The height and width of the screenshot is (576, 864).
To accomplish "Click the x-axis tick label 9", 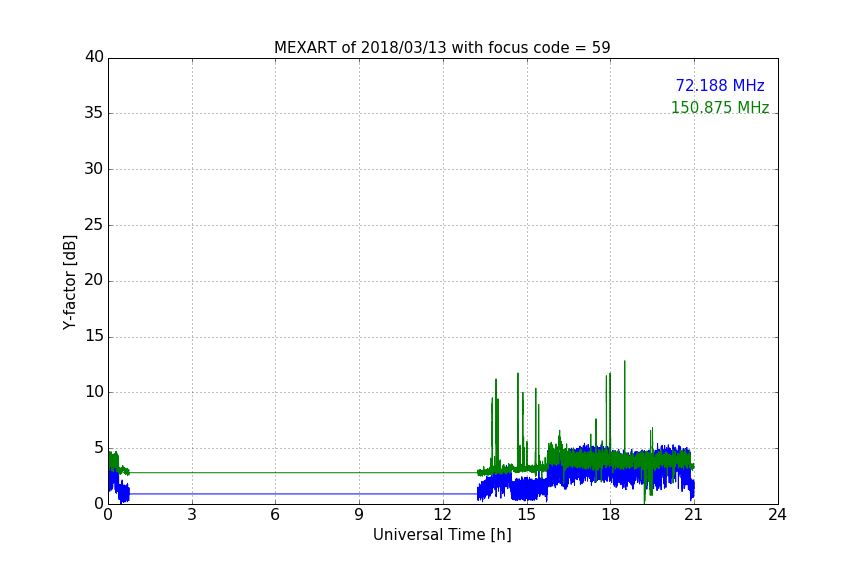I will pos(359,516).
